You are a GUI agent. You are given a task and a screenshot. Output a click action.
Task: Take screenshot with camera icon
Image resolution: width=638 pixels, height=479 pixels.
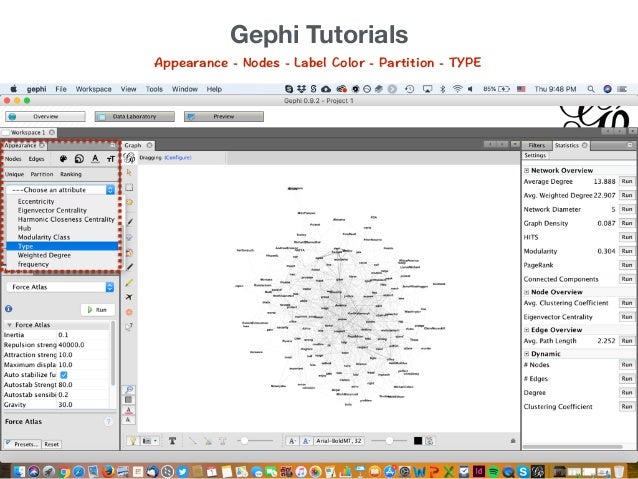click(x=146, y=441)
